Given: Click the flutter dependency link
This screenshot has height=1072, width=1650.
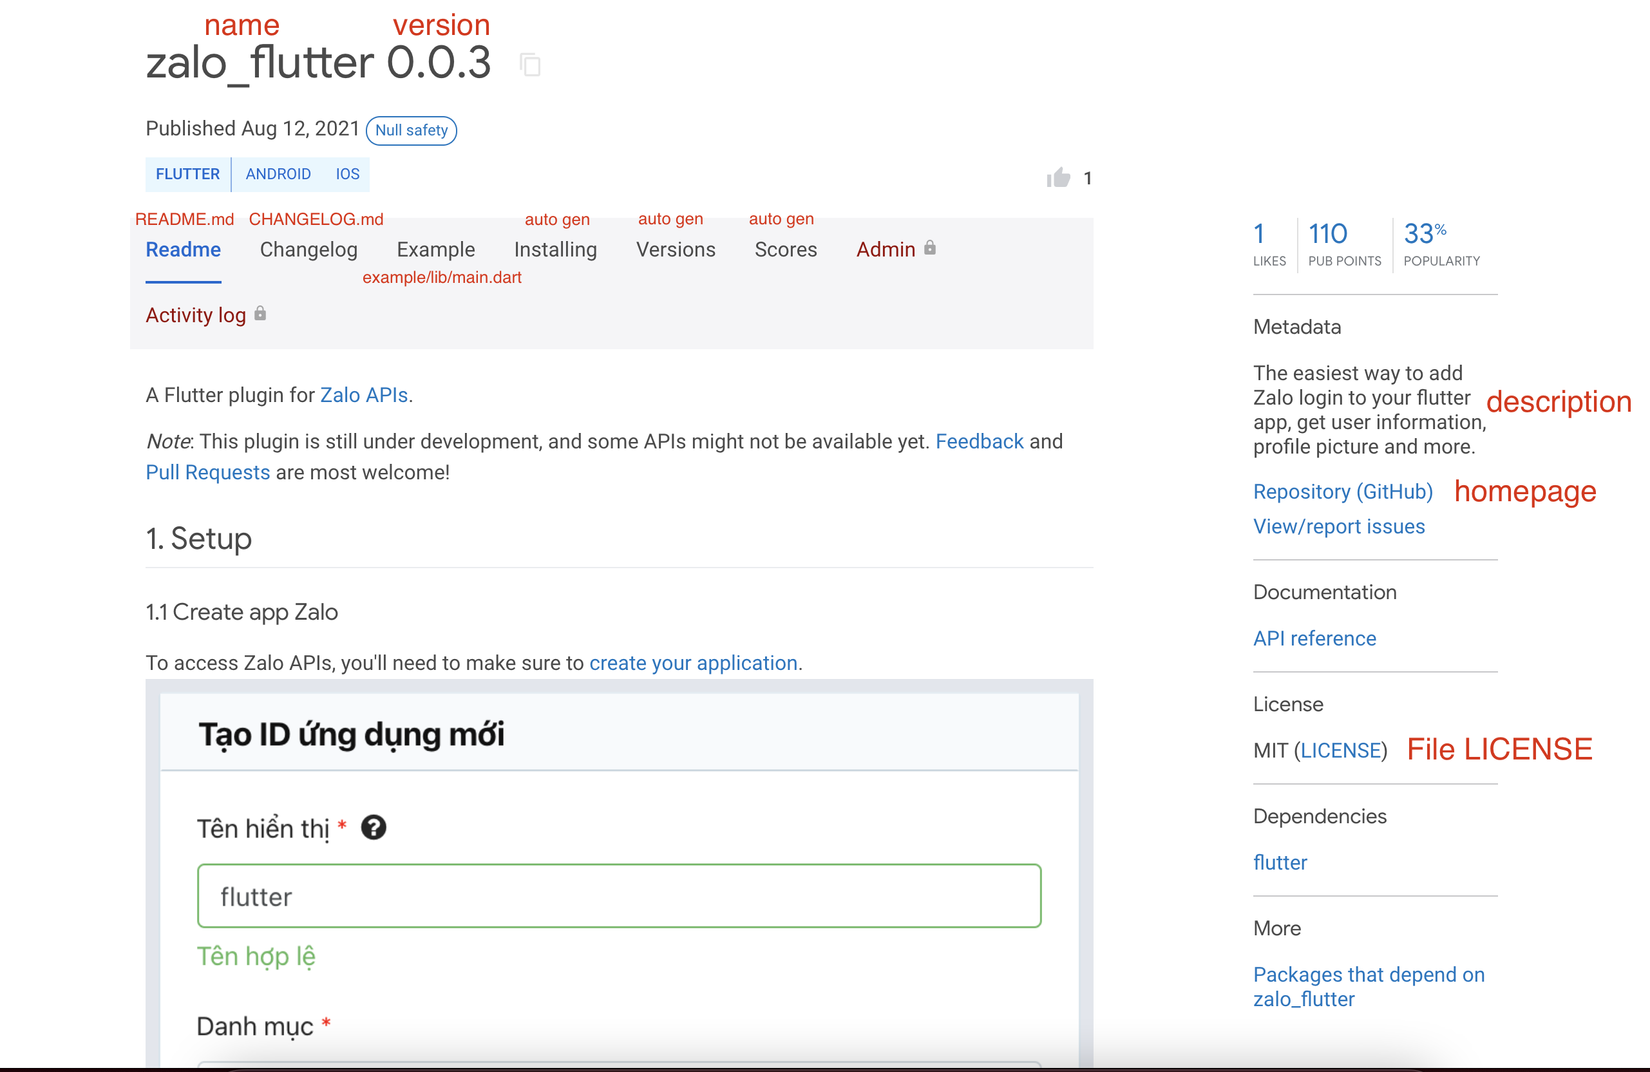Looking at the screenshot, I should pos(1279,862).
